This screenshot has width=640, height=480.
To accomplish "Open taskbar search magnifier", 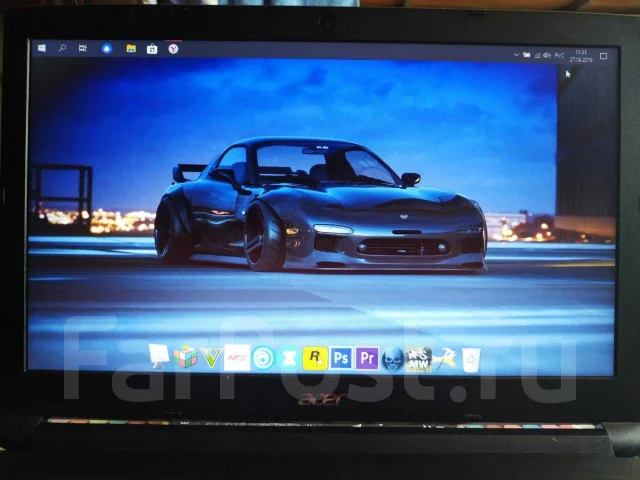I will click(62, 48).
